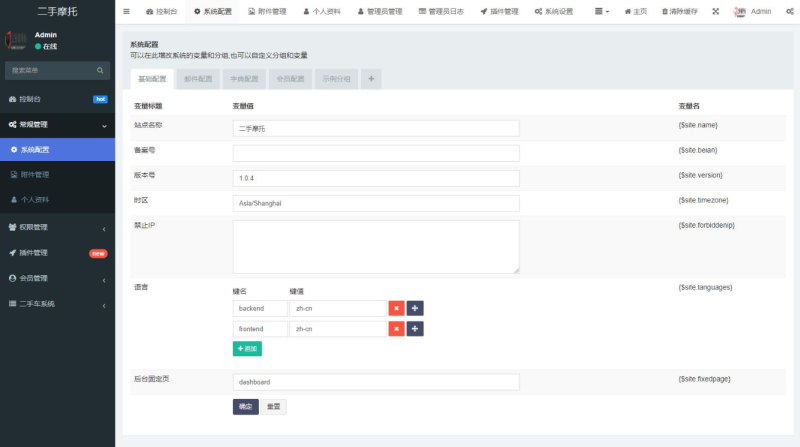Expand the 二手车系统 sidebar group
800x447 pixels.
[x=57, y=304]
